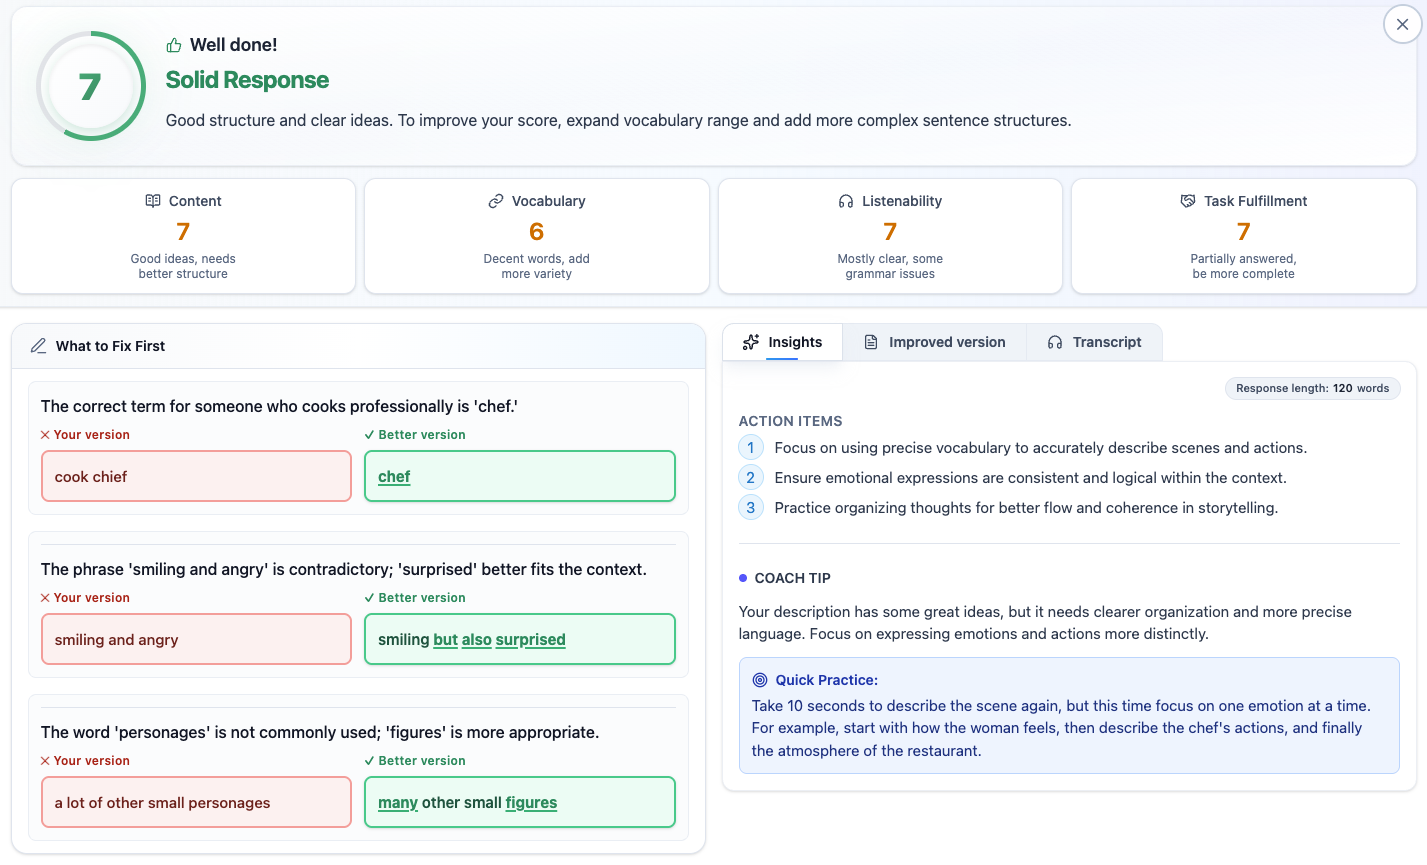Click the 'a lot of other small personages' box
The width and height of the screenshot is (1427, 865).
point(196,802)
